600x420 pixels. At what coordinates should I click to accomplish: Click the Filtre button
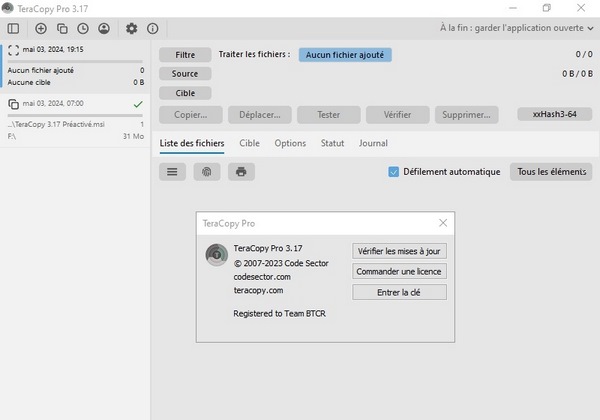pyautogui.click(x=185, y=55)
